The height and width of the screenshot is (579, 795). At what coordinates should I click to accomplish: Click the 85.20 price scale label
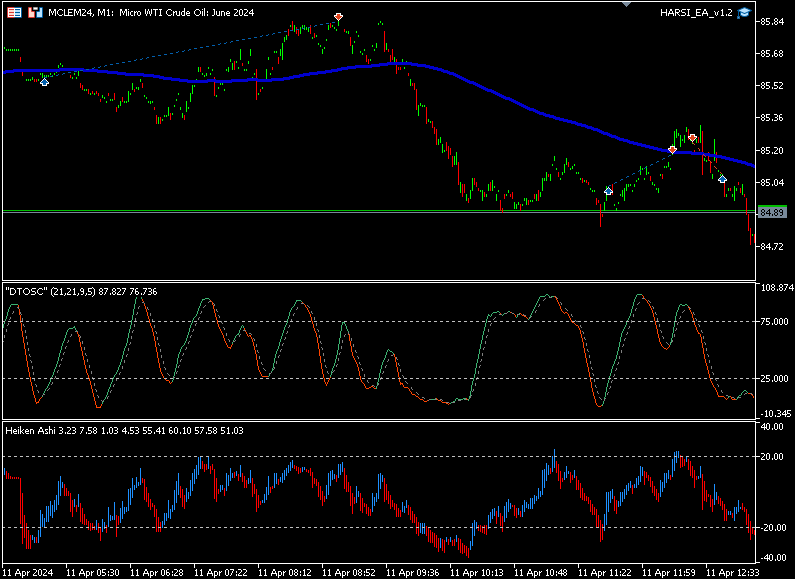[x=772, y=151]
